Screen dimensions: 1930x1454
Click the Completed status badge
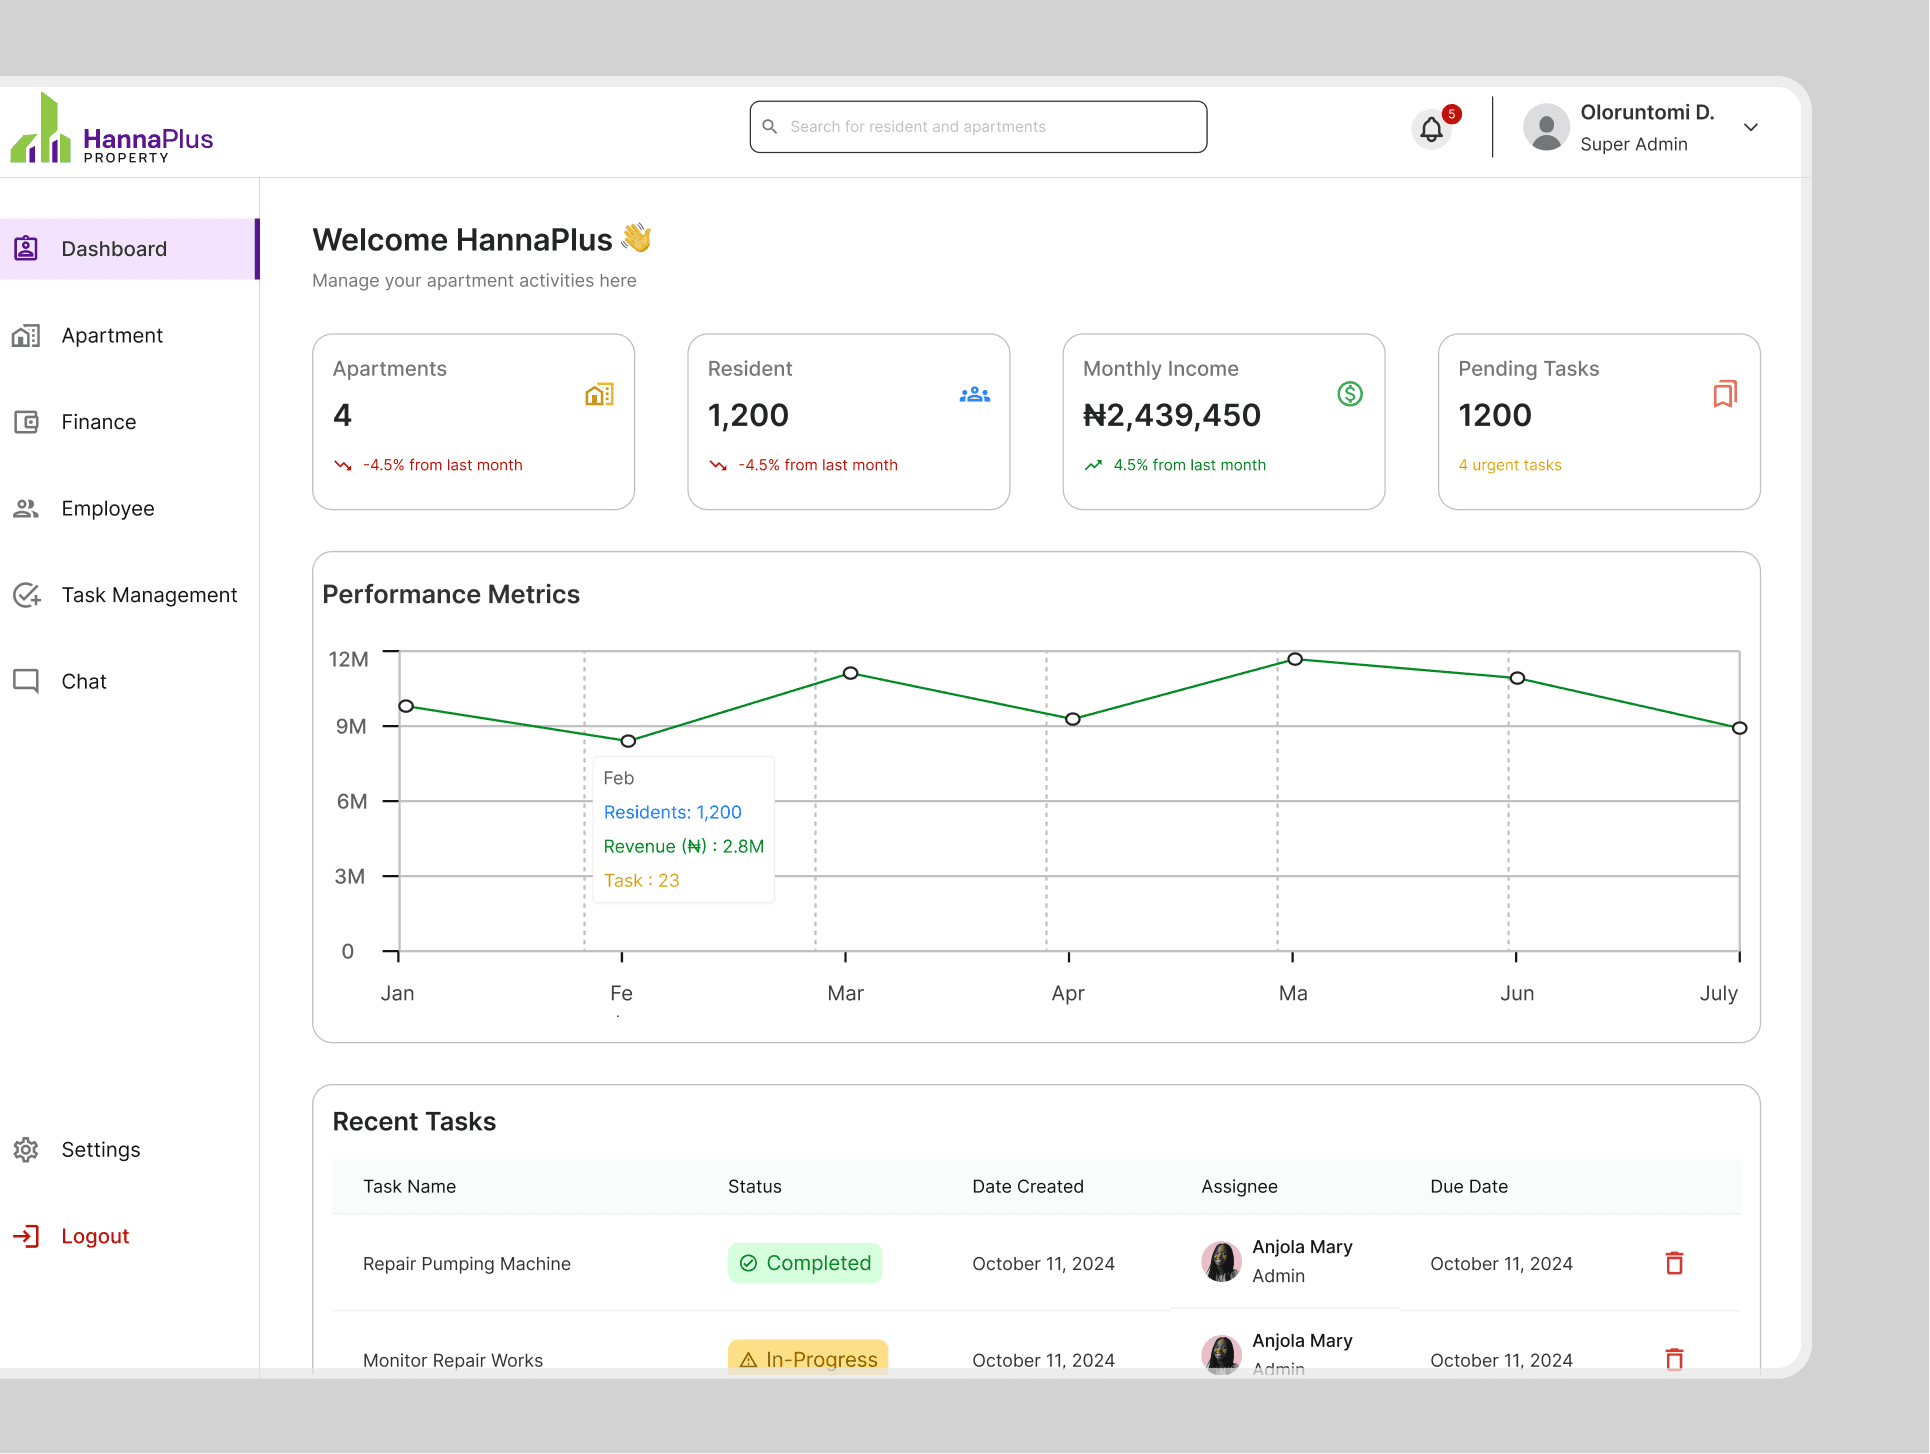click(x=805, y=1263)
